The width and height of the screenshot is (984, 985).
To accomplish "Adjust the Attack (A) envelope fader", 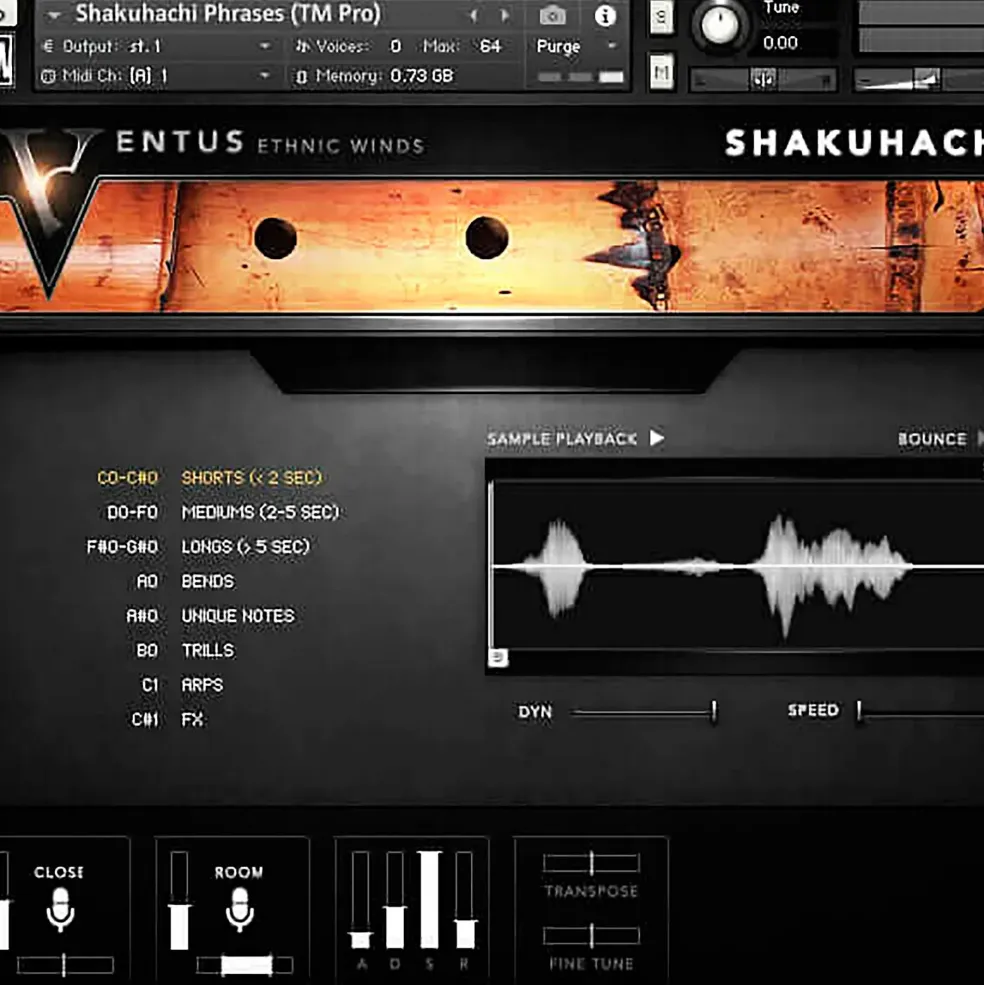I will click(x=361, y=900).
